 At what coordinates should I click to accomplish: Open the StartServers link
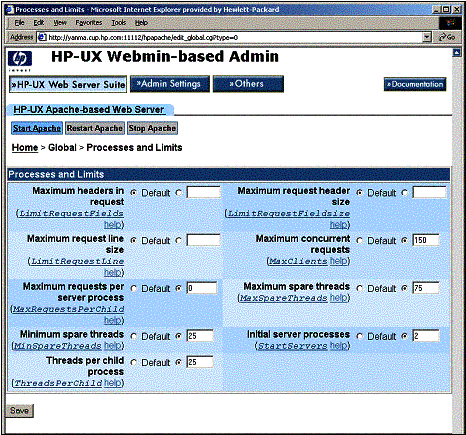coord(293,346)
